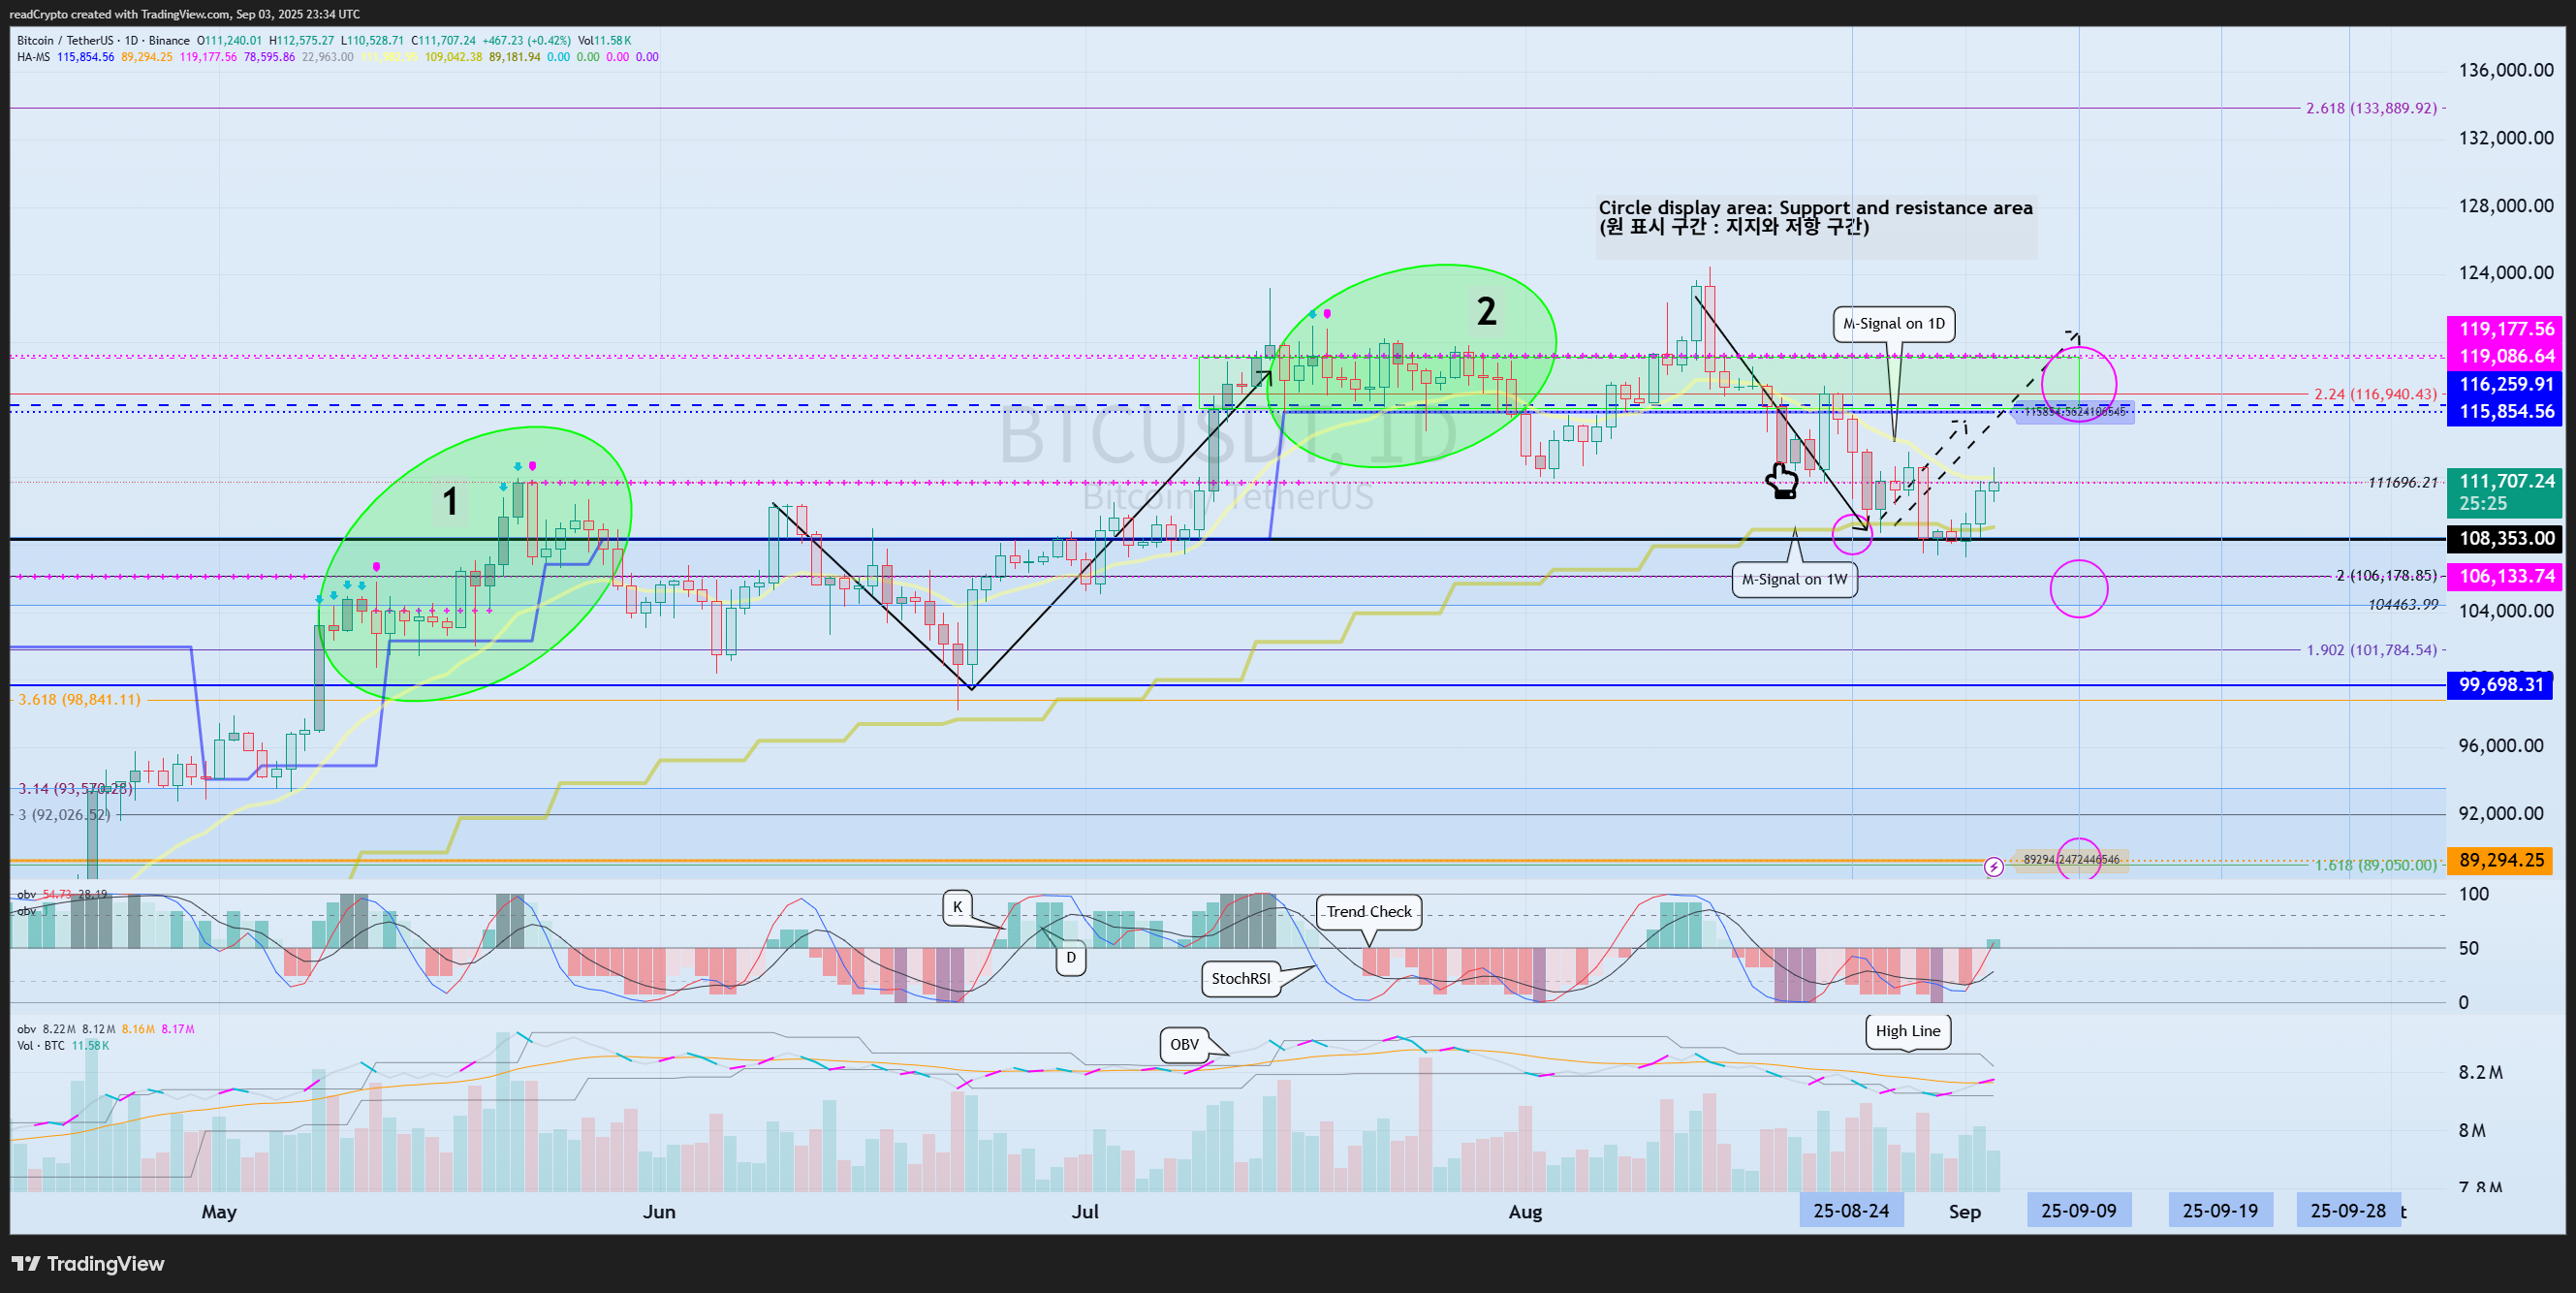Image resolution: width=2576 pixels, height=1293 pixels.
Task: Click the 'Aug' label on the time axis
Action: coord(1525,1211)
